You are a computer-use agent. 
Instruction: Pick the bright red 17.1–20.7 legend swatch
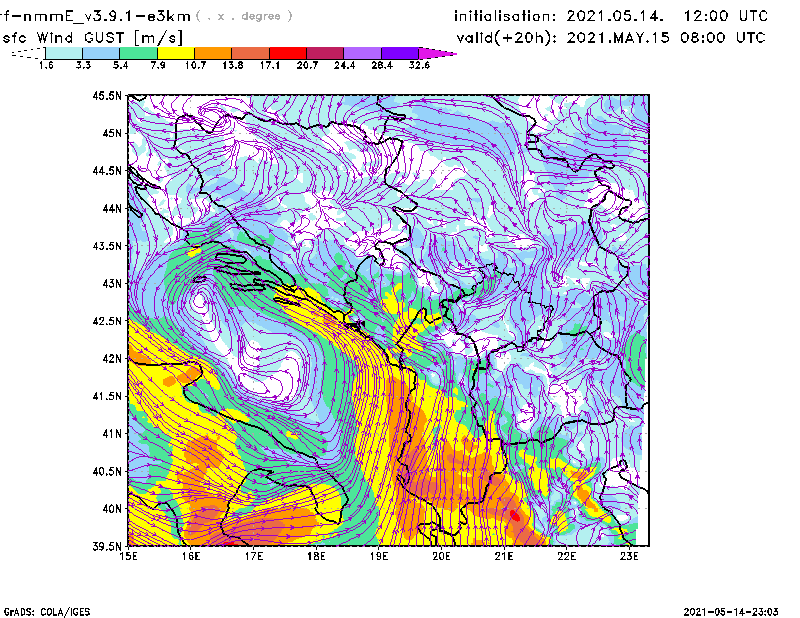(x=288, y=53)
